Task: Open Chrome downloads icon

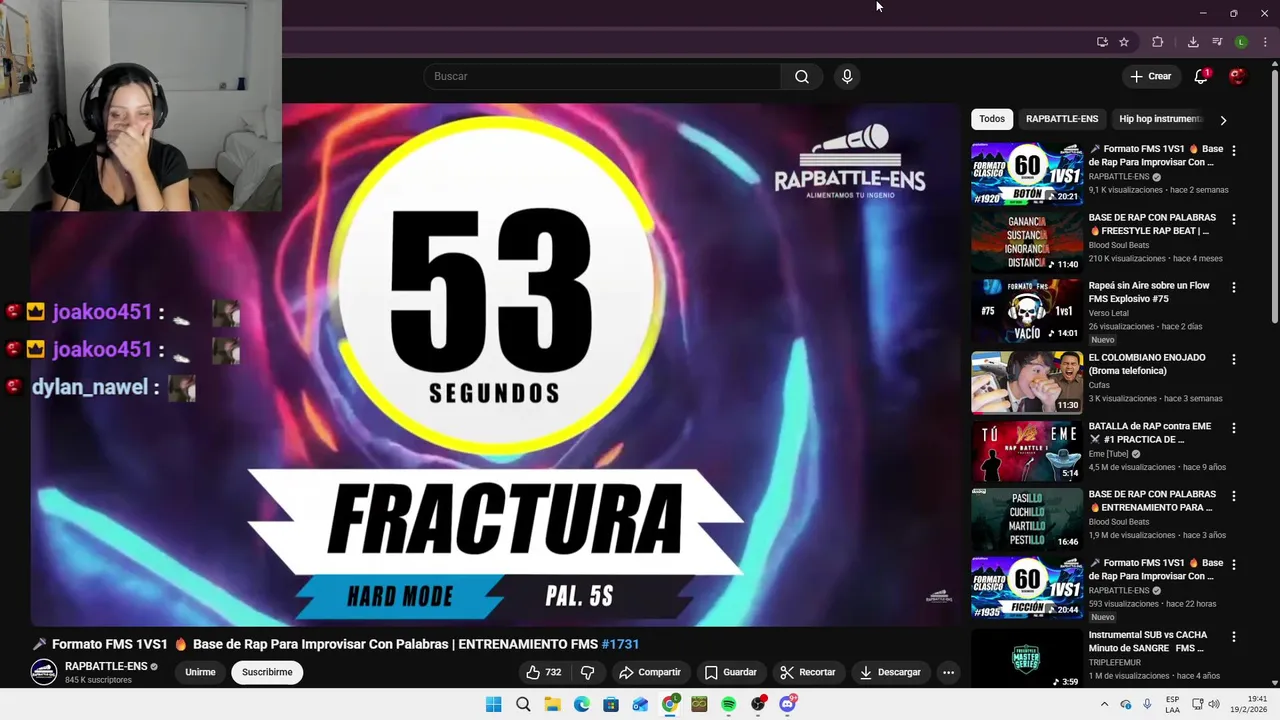Action: tap(1193, 42)
